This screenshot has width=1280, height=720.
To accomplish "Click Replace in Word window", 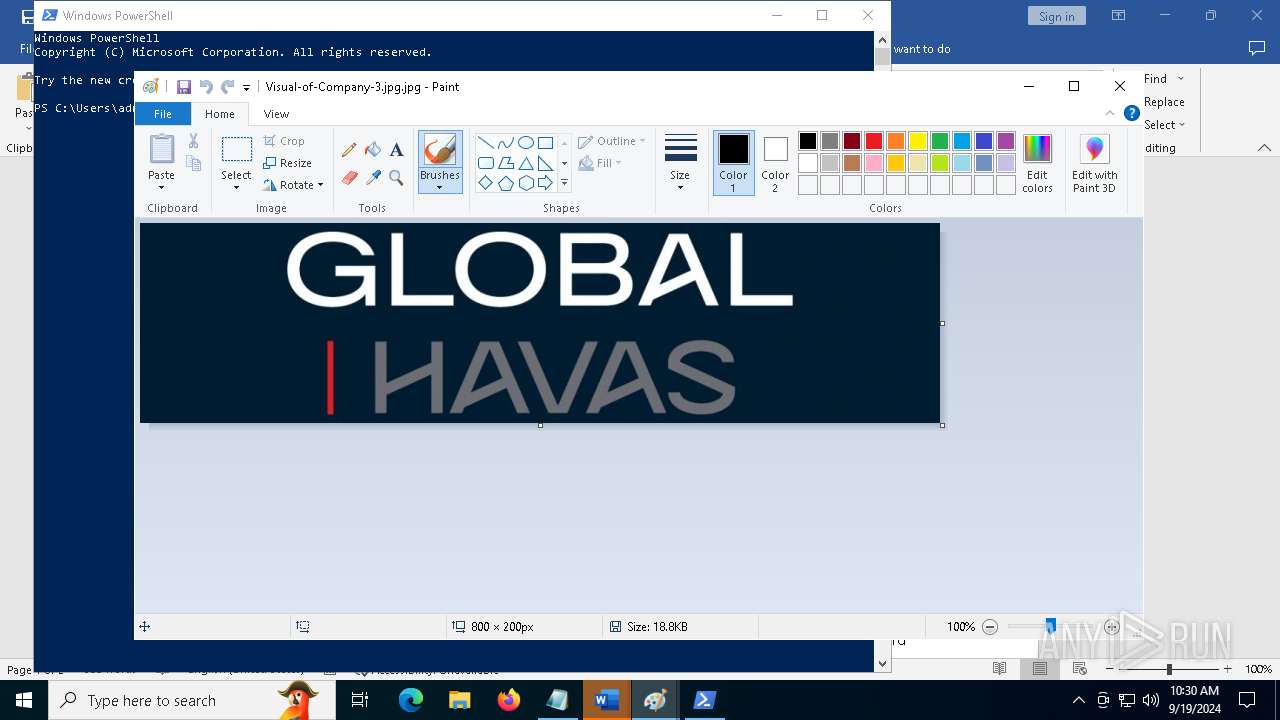I will pos(1164,102).
